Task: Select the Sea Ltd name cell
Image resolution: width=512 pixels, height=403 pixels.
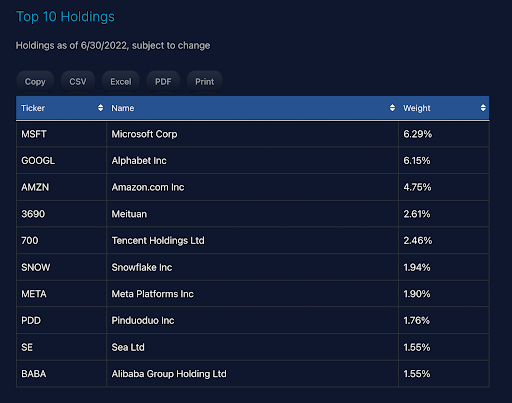Action: pos(252,347)
